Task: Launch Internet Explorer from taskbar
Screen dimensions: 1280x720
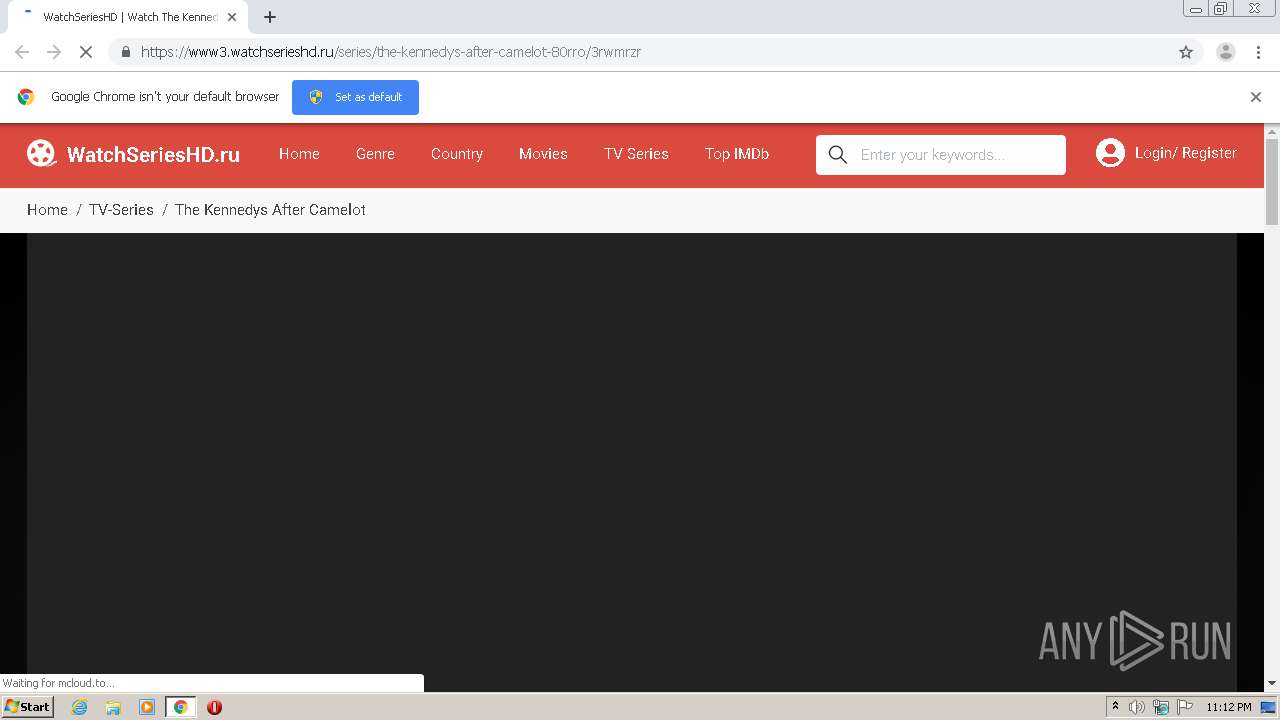Action: [79, 707]
